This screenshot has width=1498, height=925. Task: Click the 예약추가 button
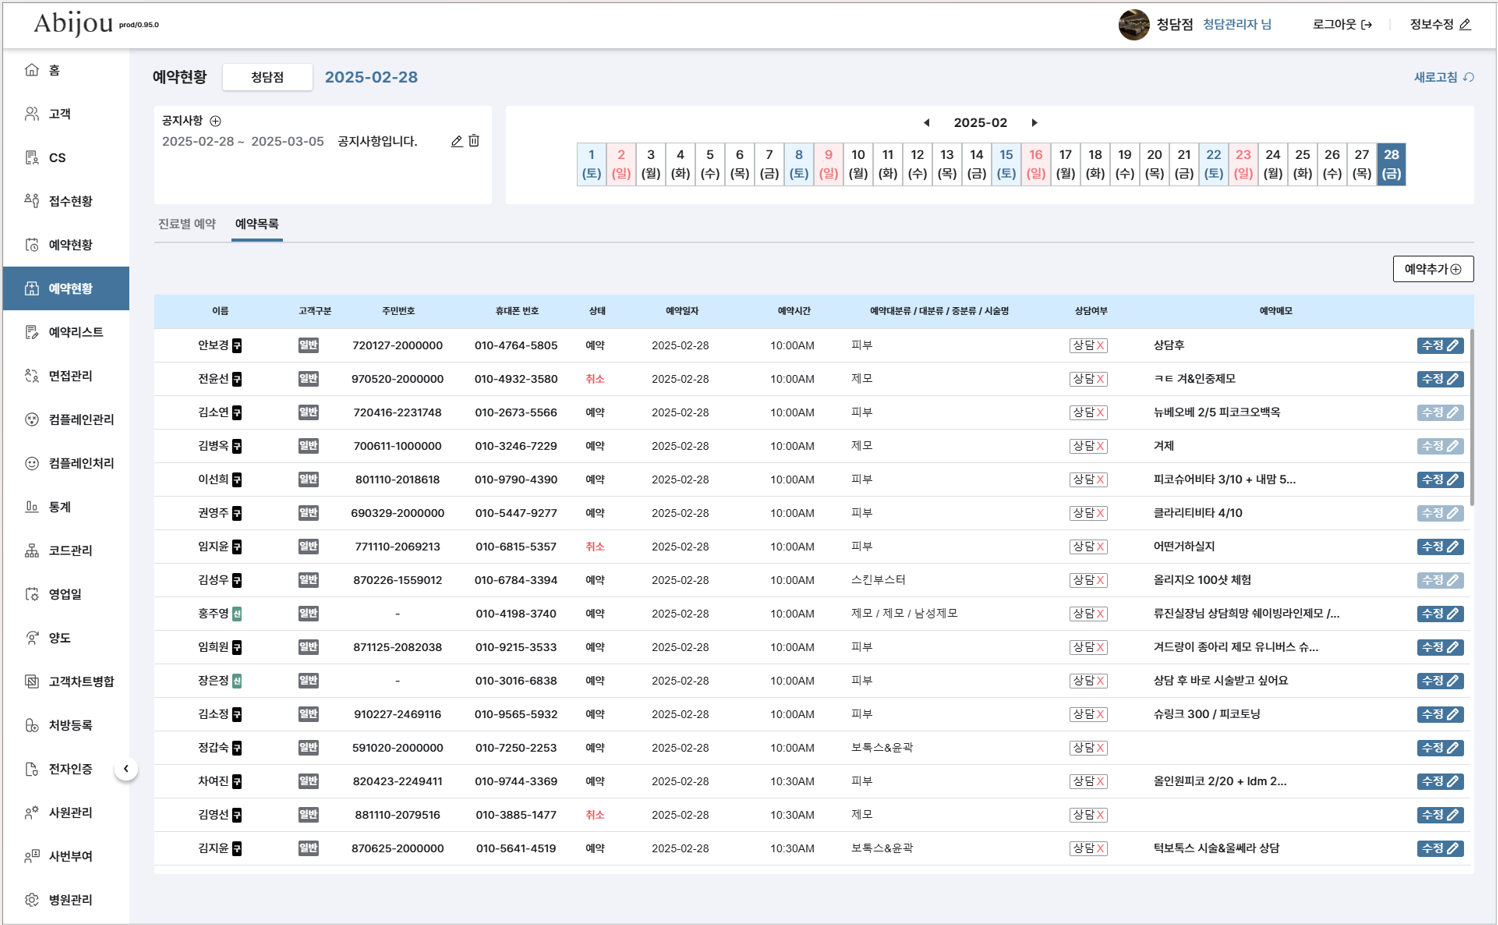point(1432,269)
